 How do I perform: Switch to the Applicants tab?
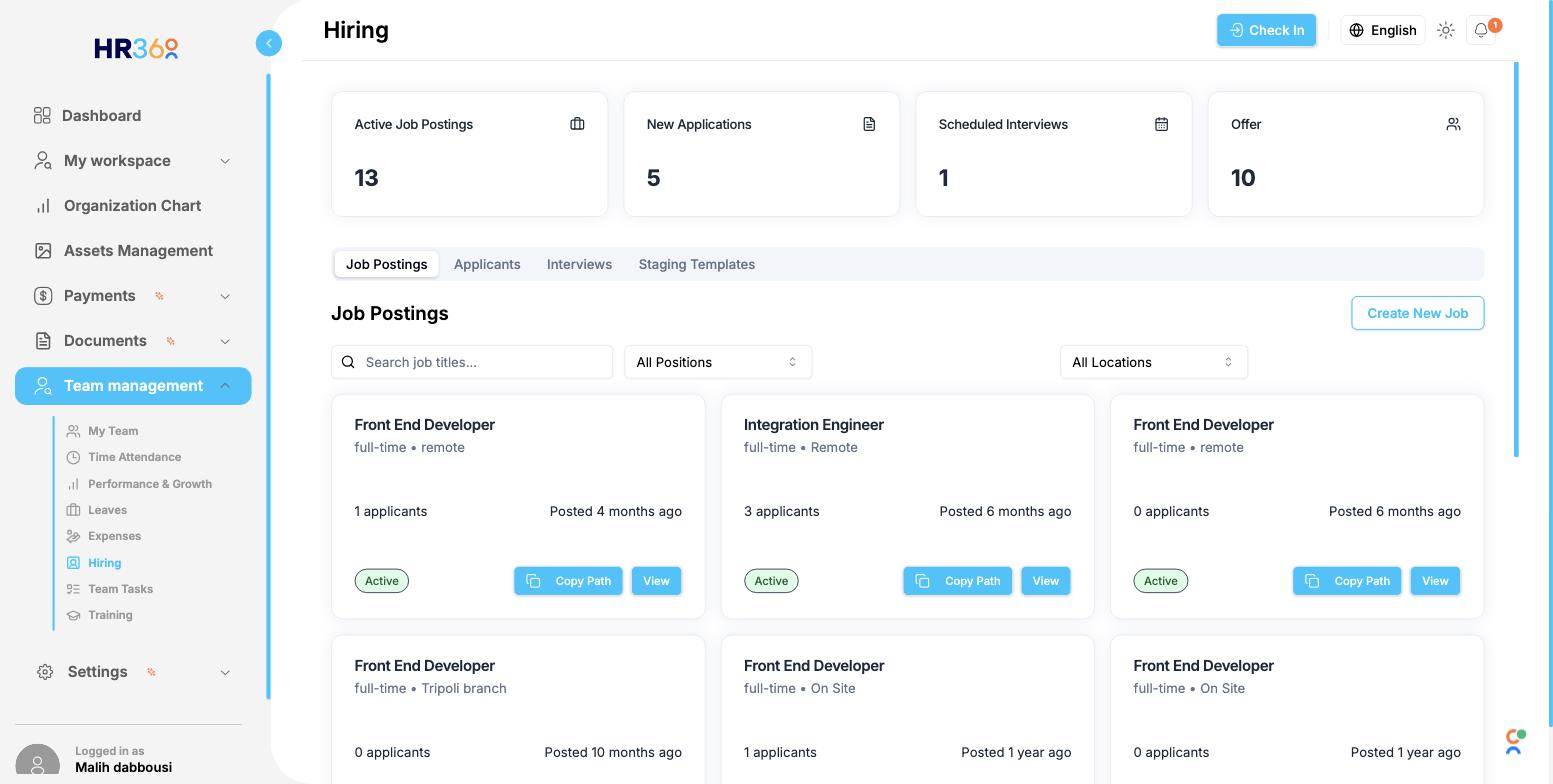487,264
